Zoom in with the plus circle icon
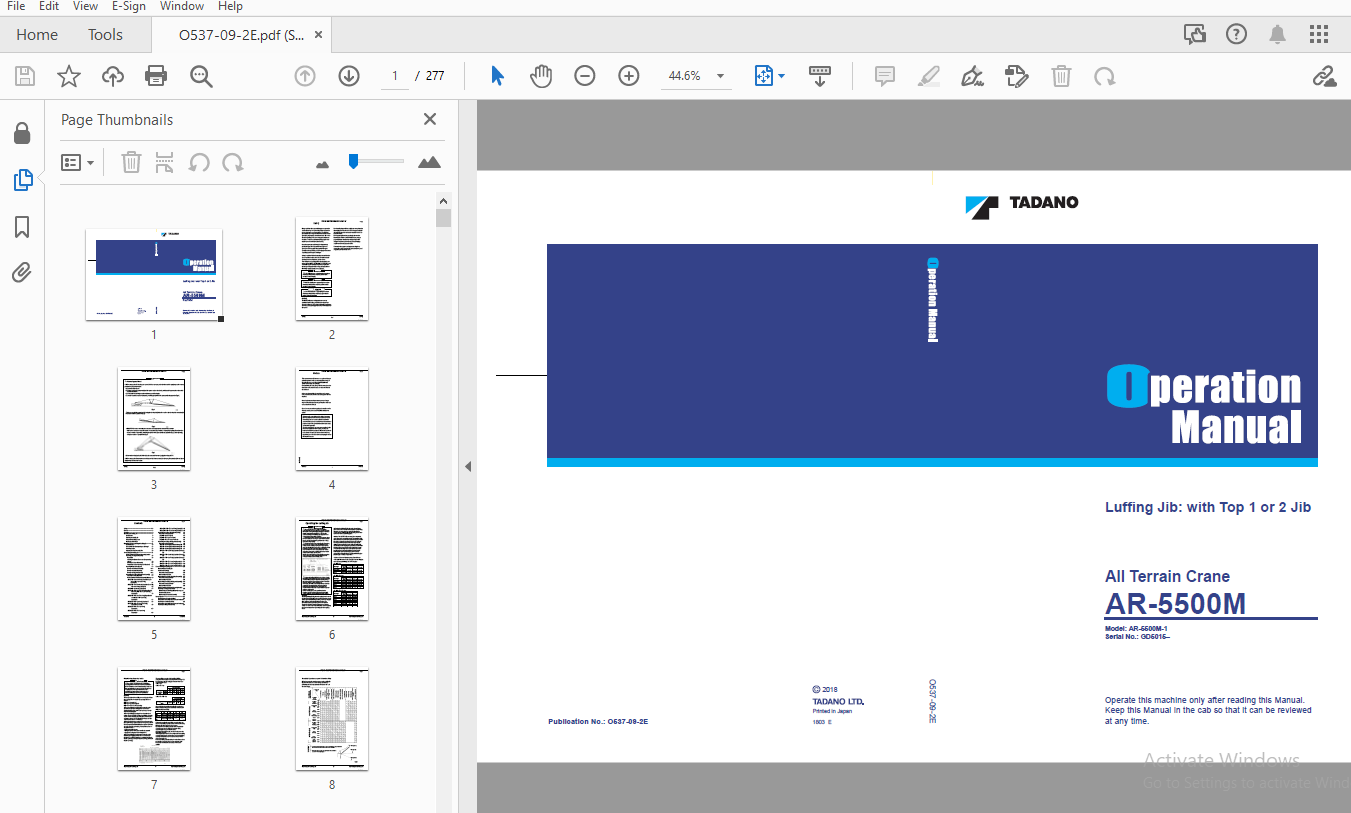The width and height of the screenshot is (1351, 813). tap(629, 76)
